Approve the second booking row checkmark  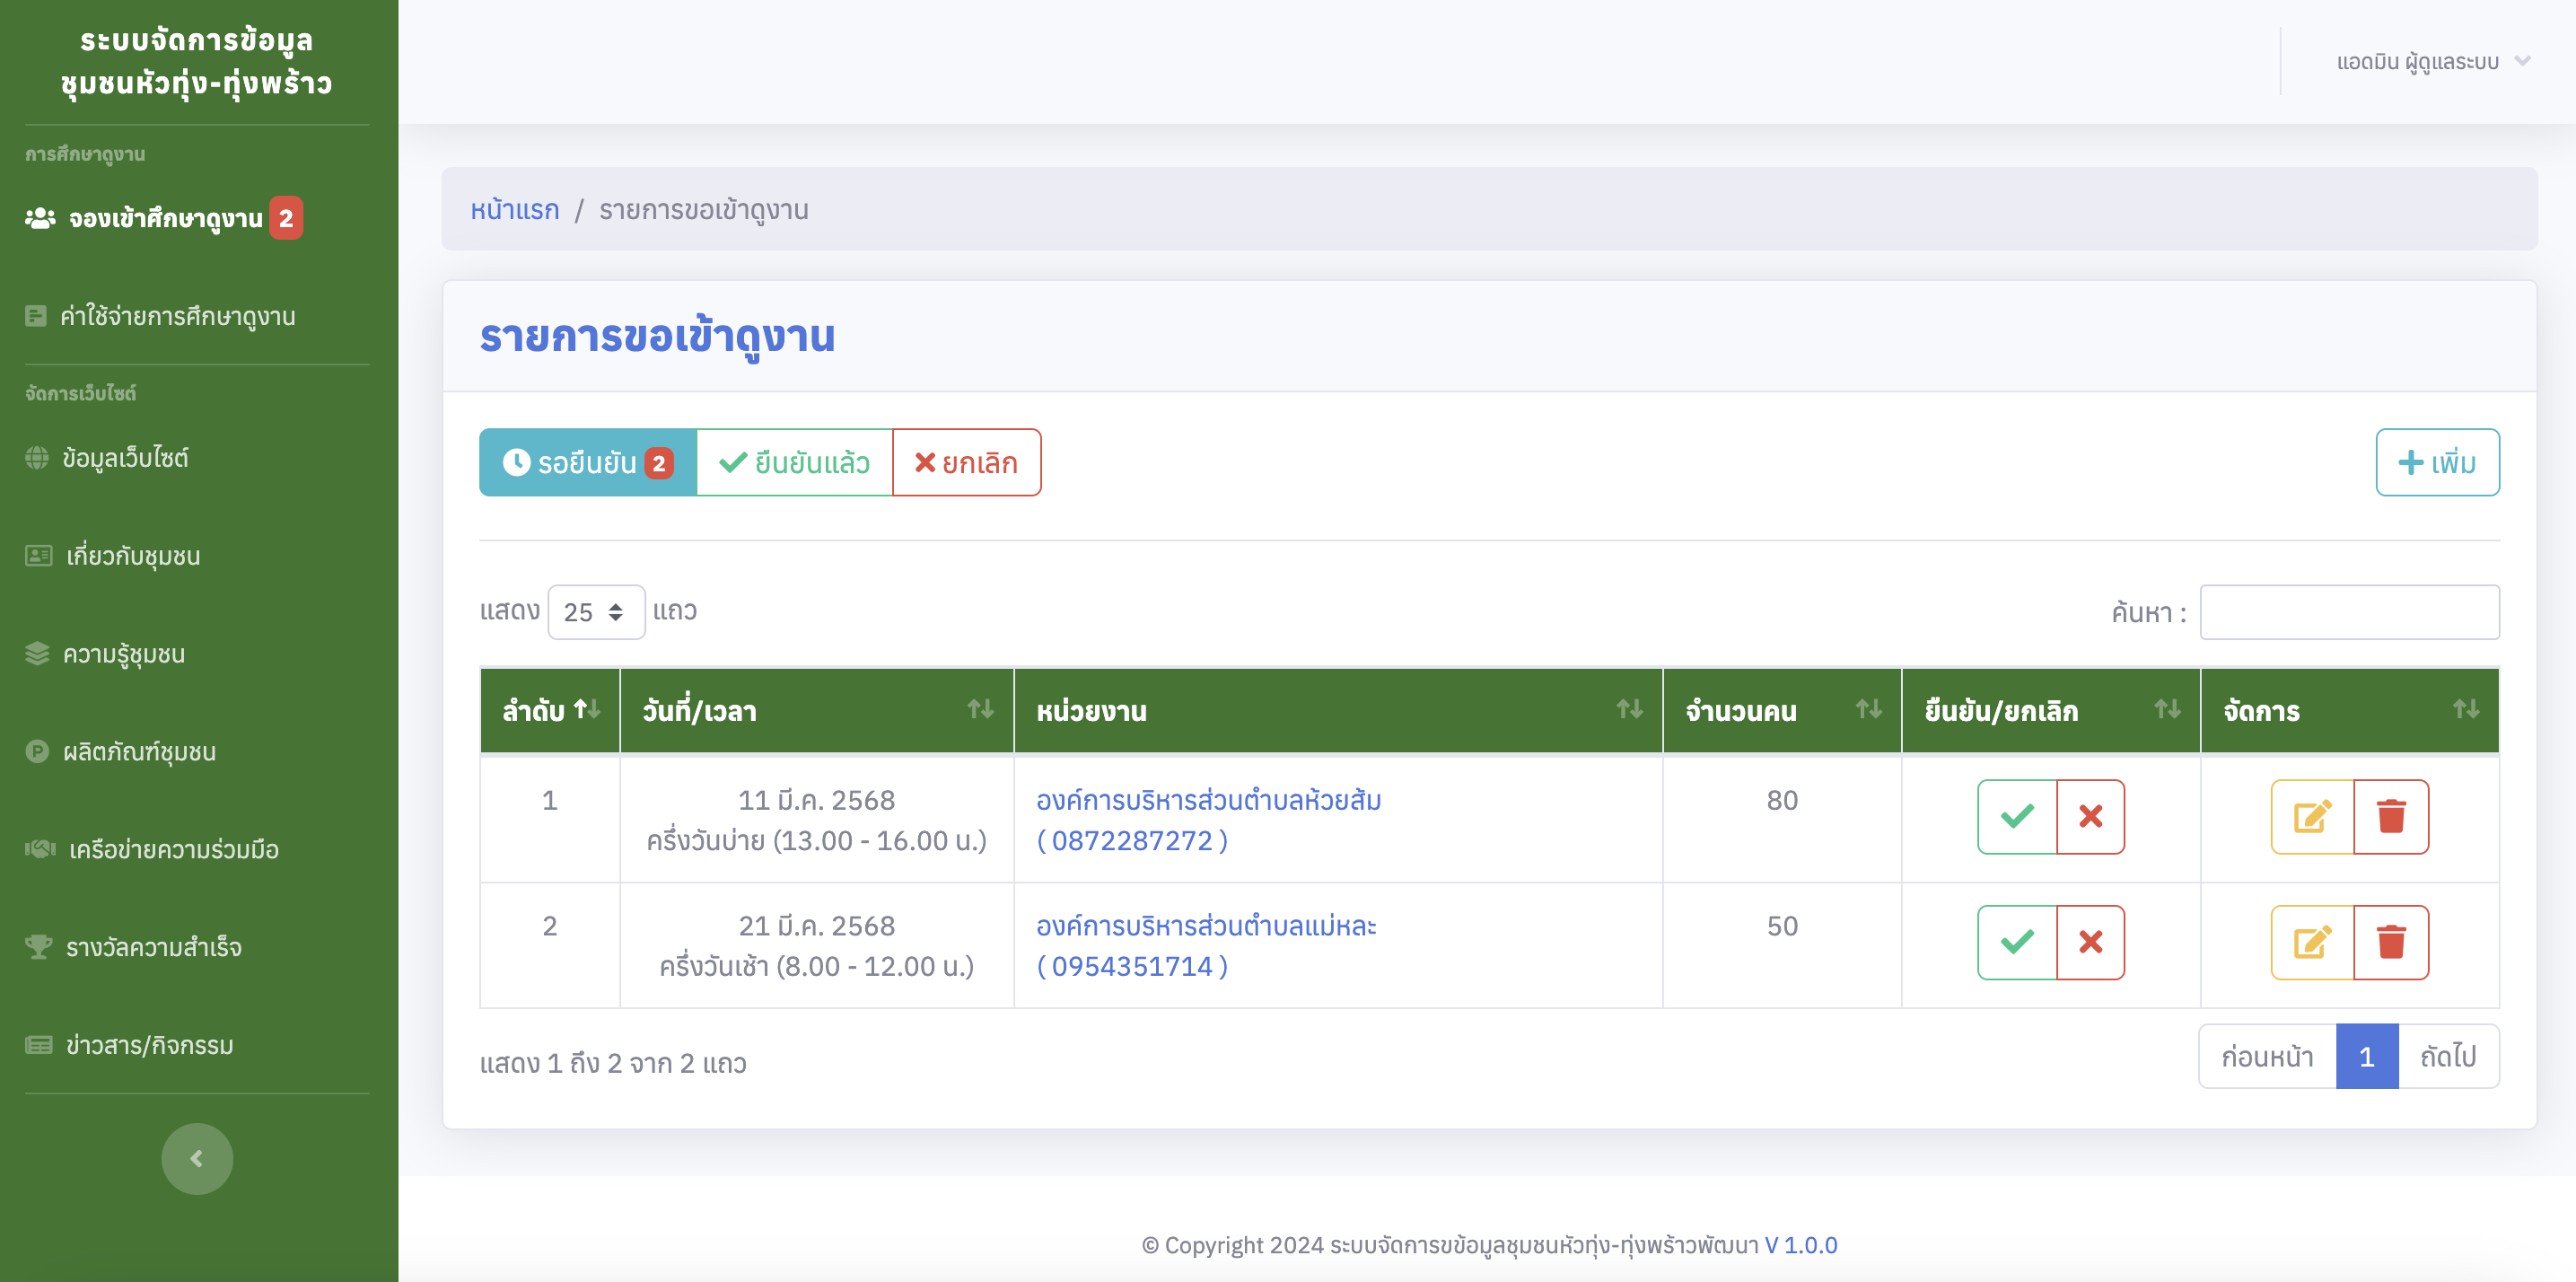pyautogui.click(x=2017, y=942)
